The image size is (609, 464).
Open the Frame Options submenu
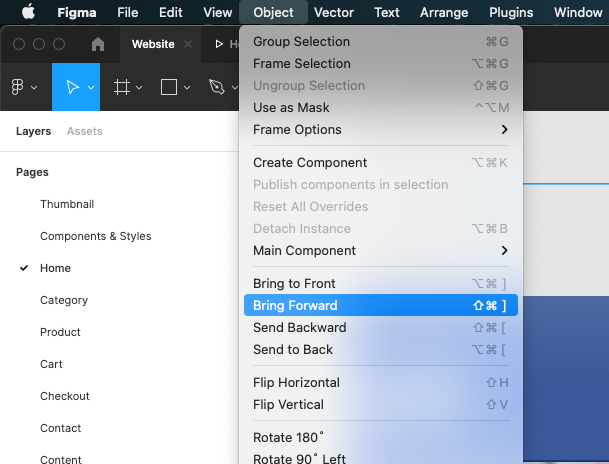381,129
